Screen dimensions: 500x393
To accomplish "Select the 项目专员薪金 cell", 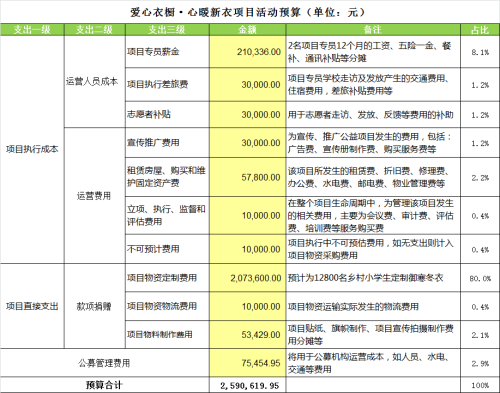I will 167,52.
